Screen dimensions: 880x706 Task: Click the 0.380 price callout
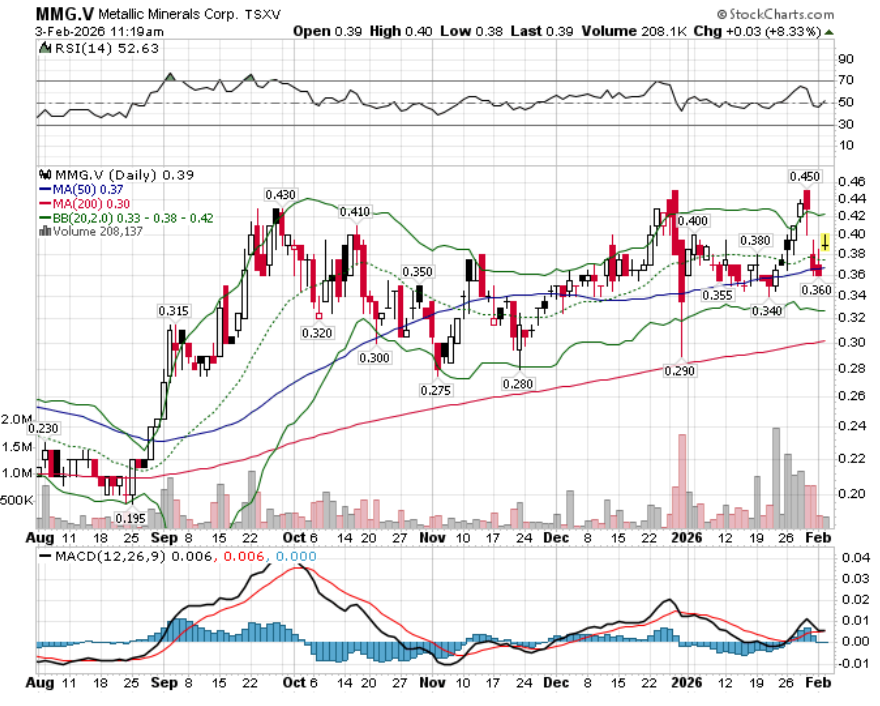point(755,241)
